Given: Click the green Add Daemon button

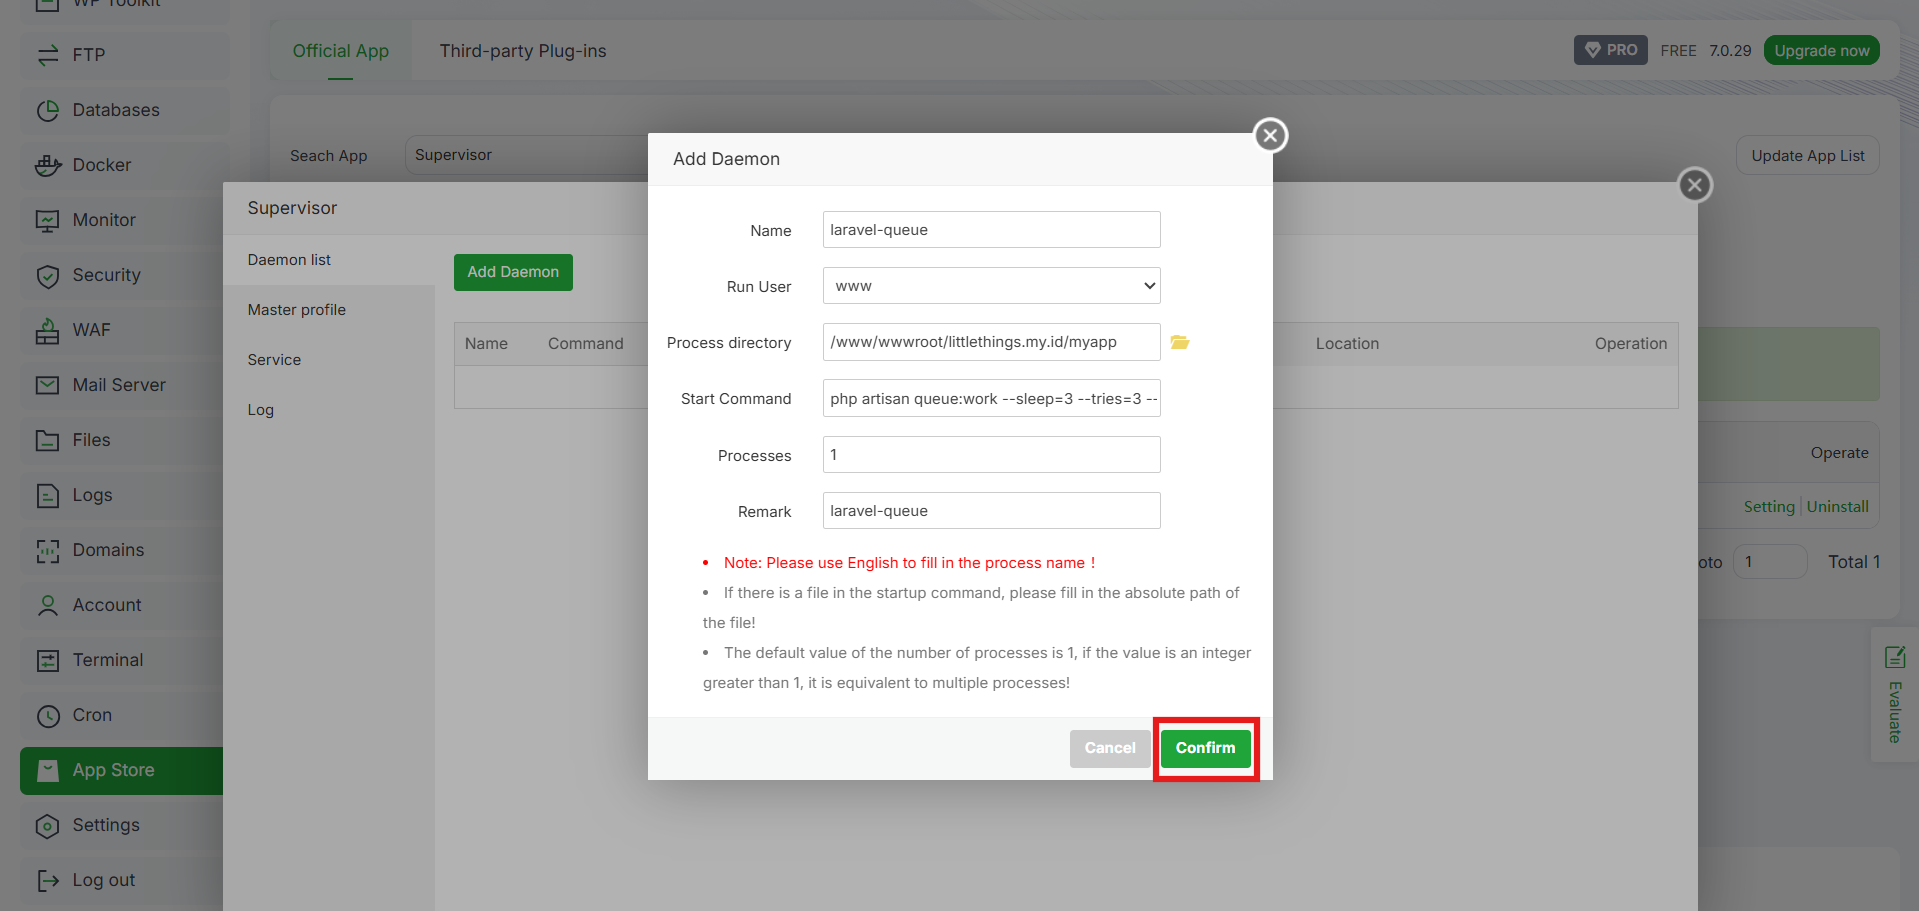Looking at the screenshot, I should (513, 272).
